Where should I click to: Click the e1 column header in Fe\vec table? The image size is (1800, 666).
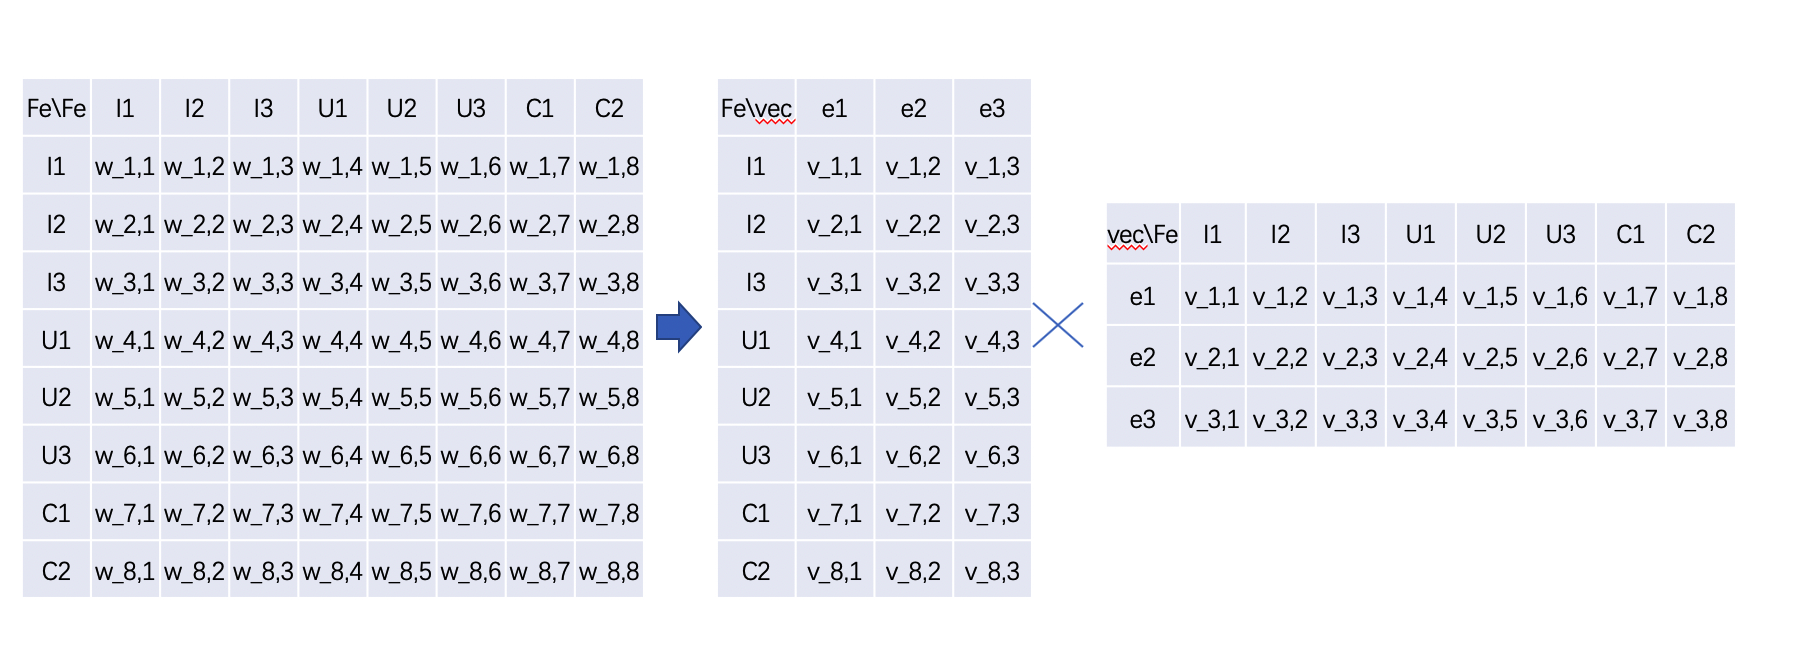click(834, 108)
